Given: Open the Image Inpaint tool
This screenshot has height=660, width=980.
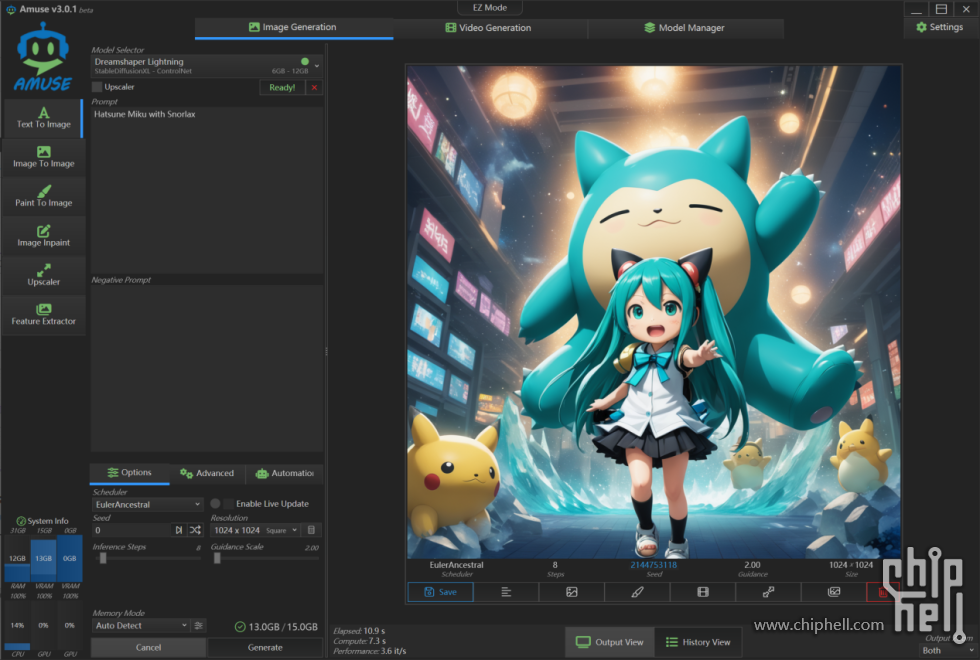Looking at the screenshot, I should coord(43,236).
